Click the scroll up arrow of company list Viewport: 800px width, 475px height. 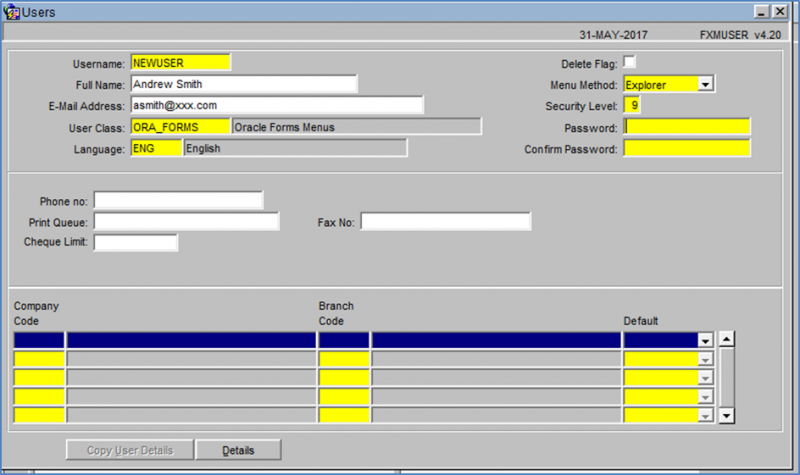point(727,339)
